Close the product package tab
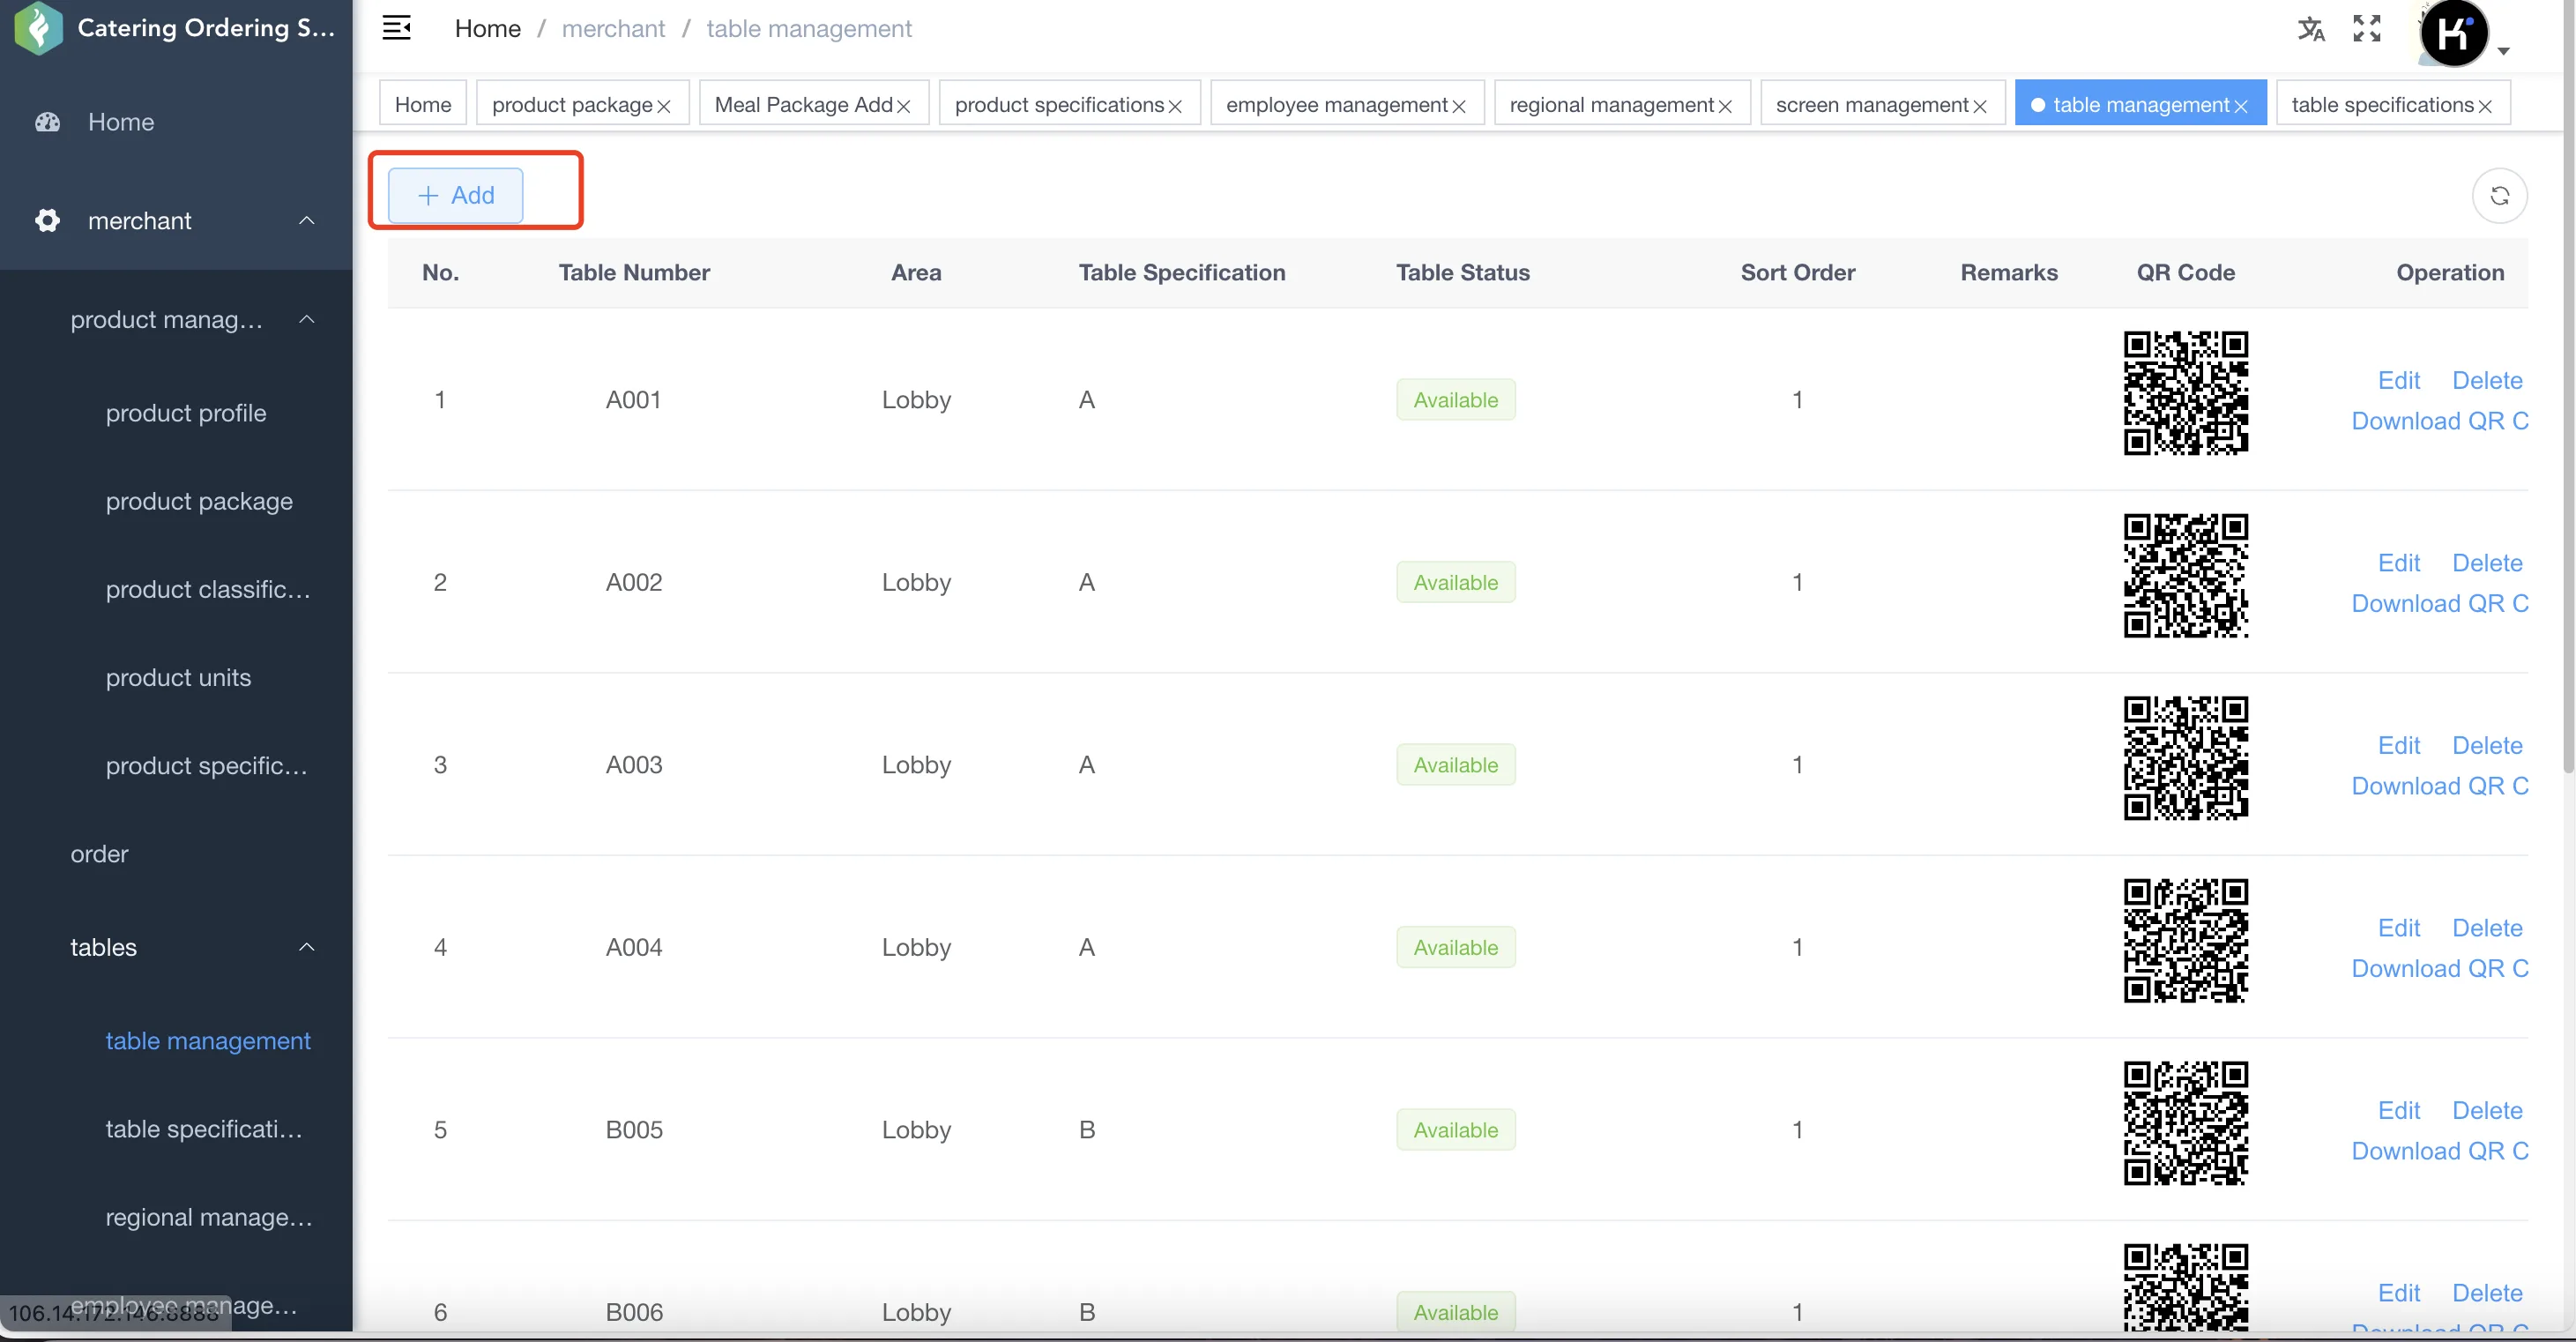 [x=664, y=106]
